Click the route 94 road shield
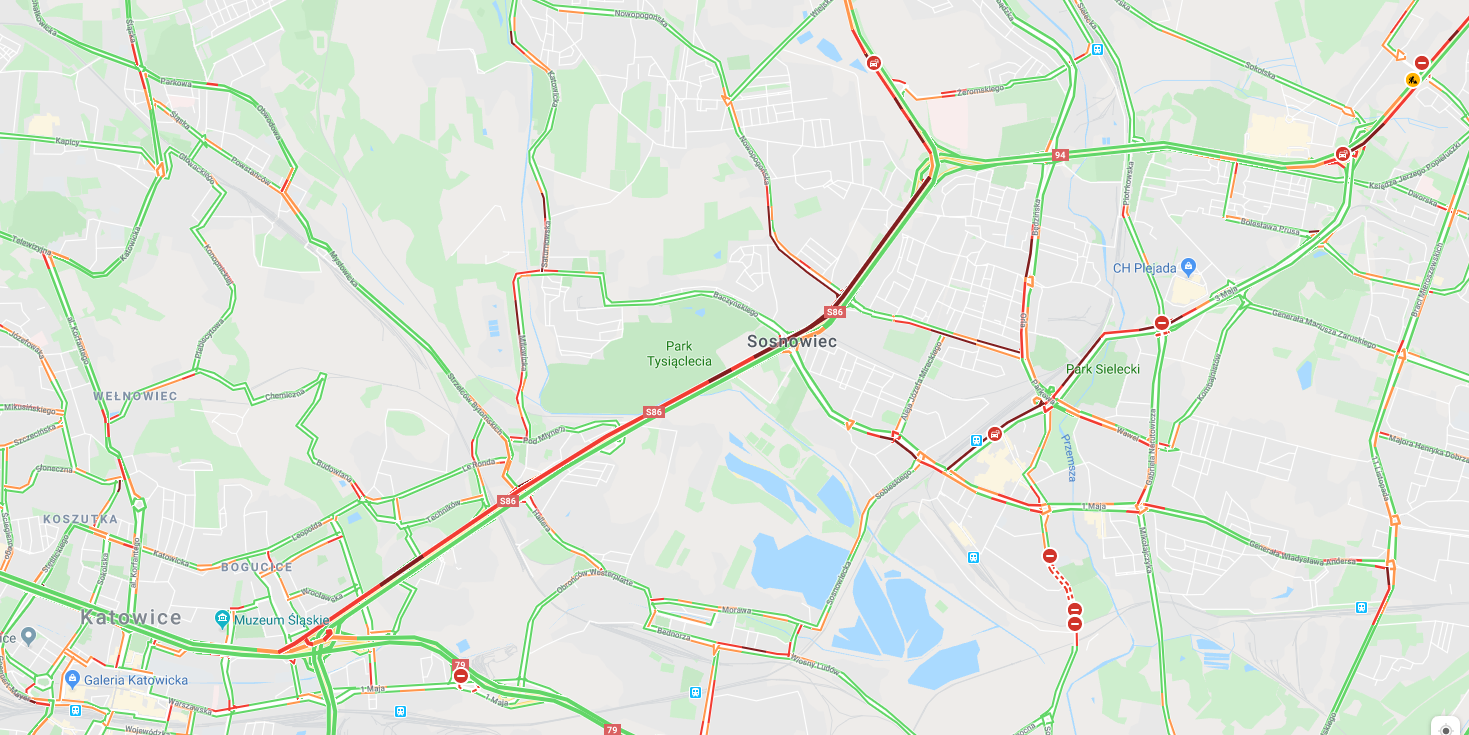 pyautogui.click(x=1060, y=156)
